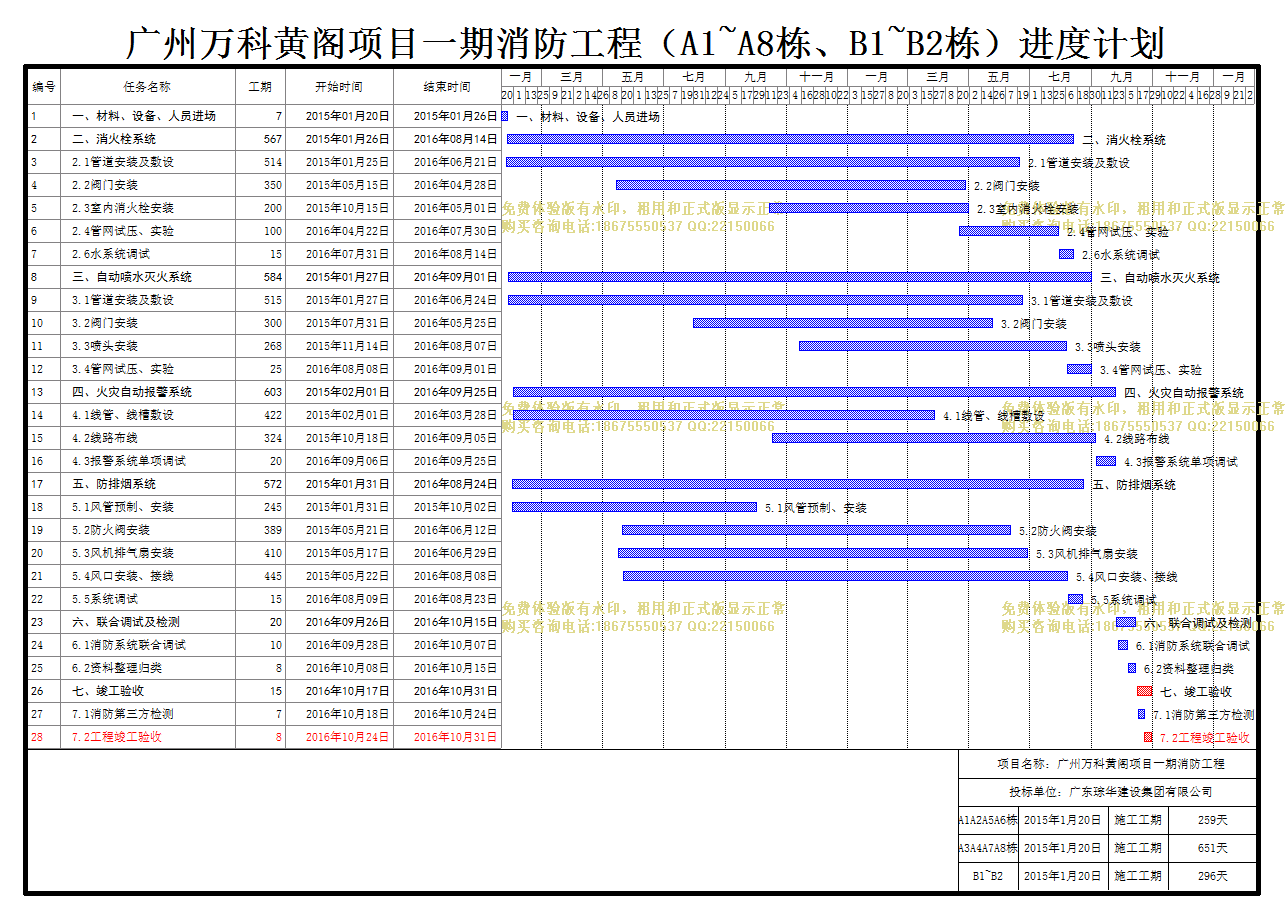Select end date 2015年10月02日 of 5.1风管预制
This screenshot has height=917, width=1285.
click(455, 507)
